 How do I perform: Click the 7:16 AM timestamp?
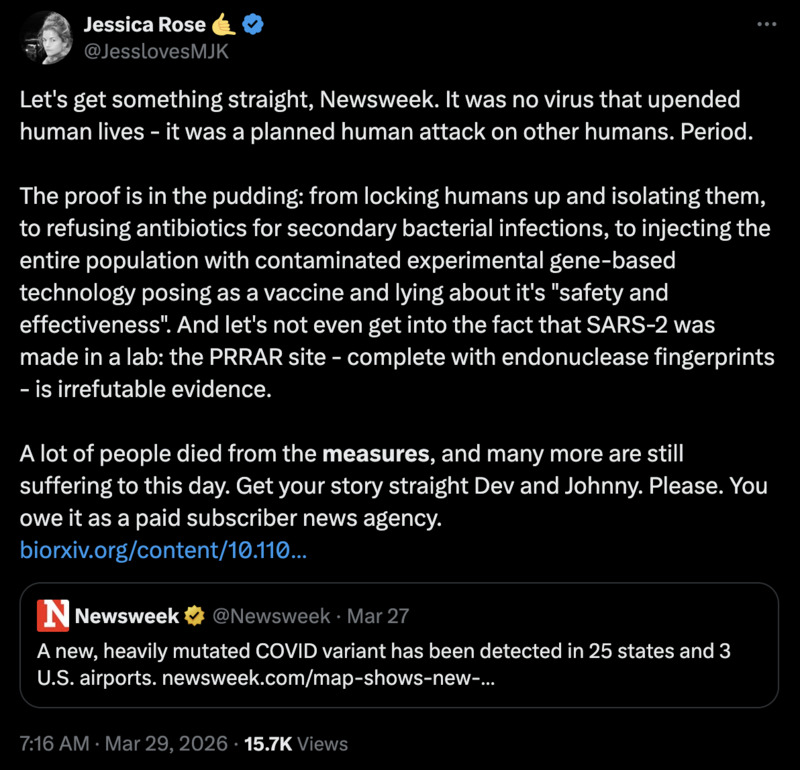[54, 743]
